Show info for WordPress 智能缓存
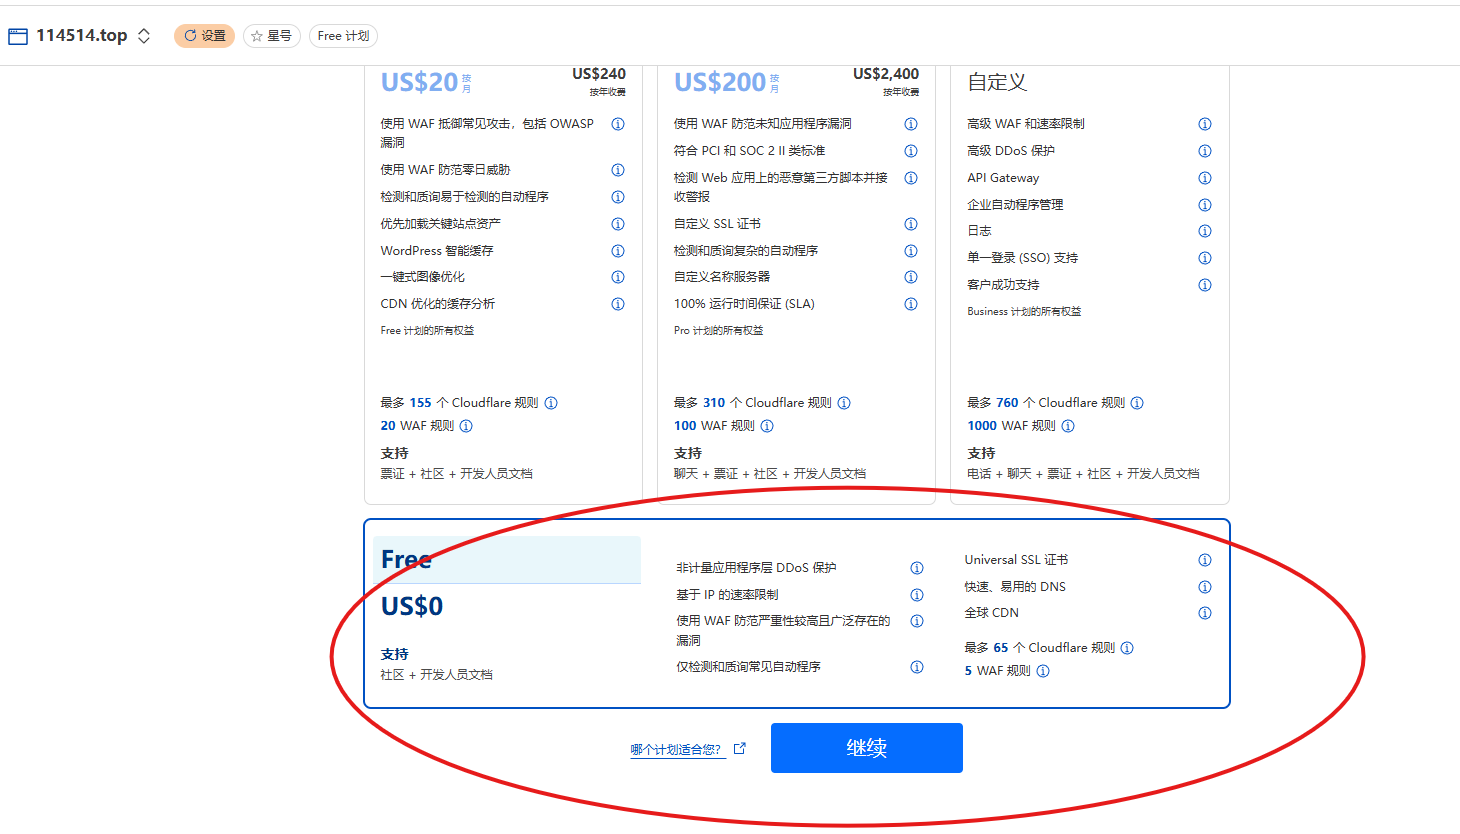 618,251
